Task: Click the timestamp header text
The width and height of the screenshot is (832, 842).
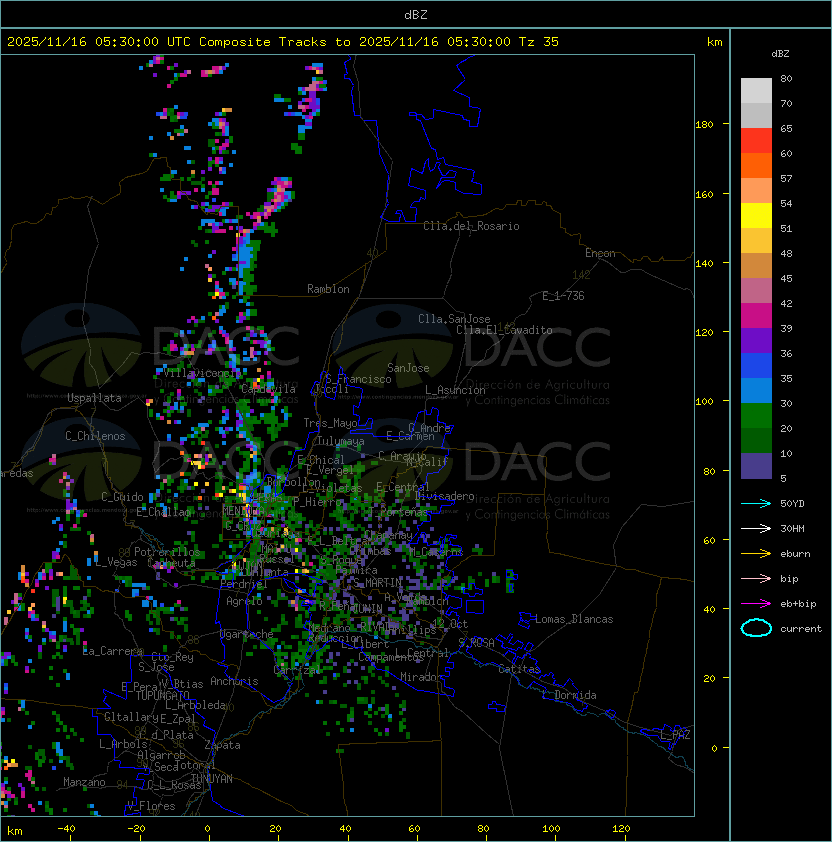Action: tap(283, 42)
